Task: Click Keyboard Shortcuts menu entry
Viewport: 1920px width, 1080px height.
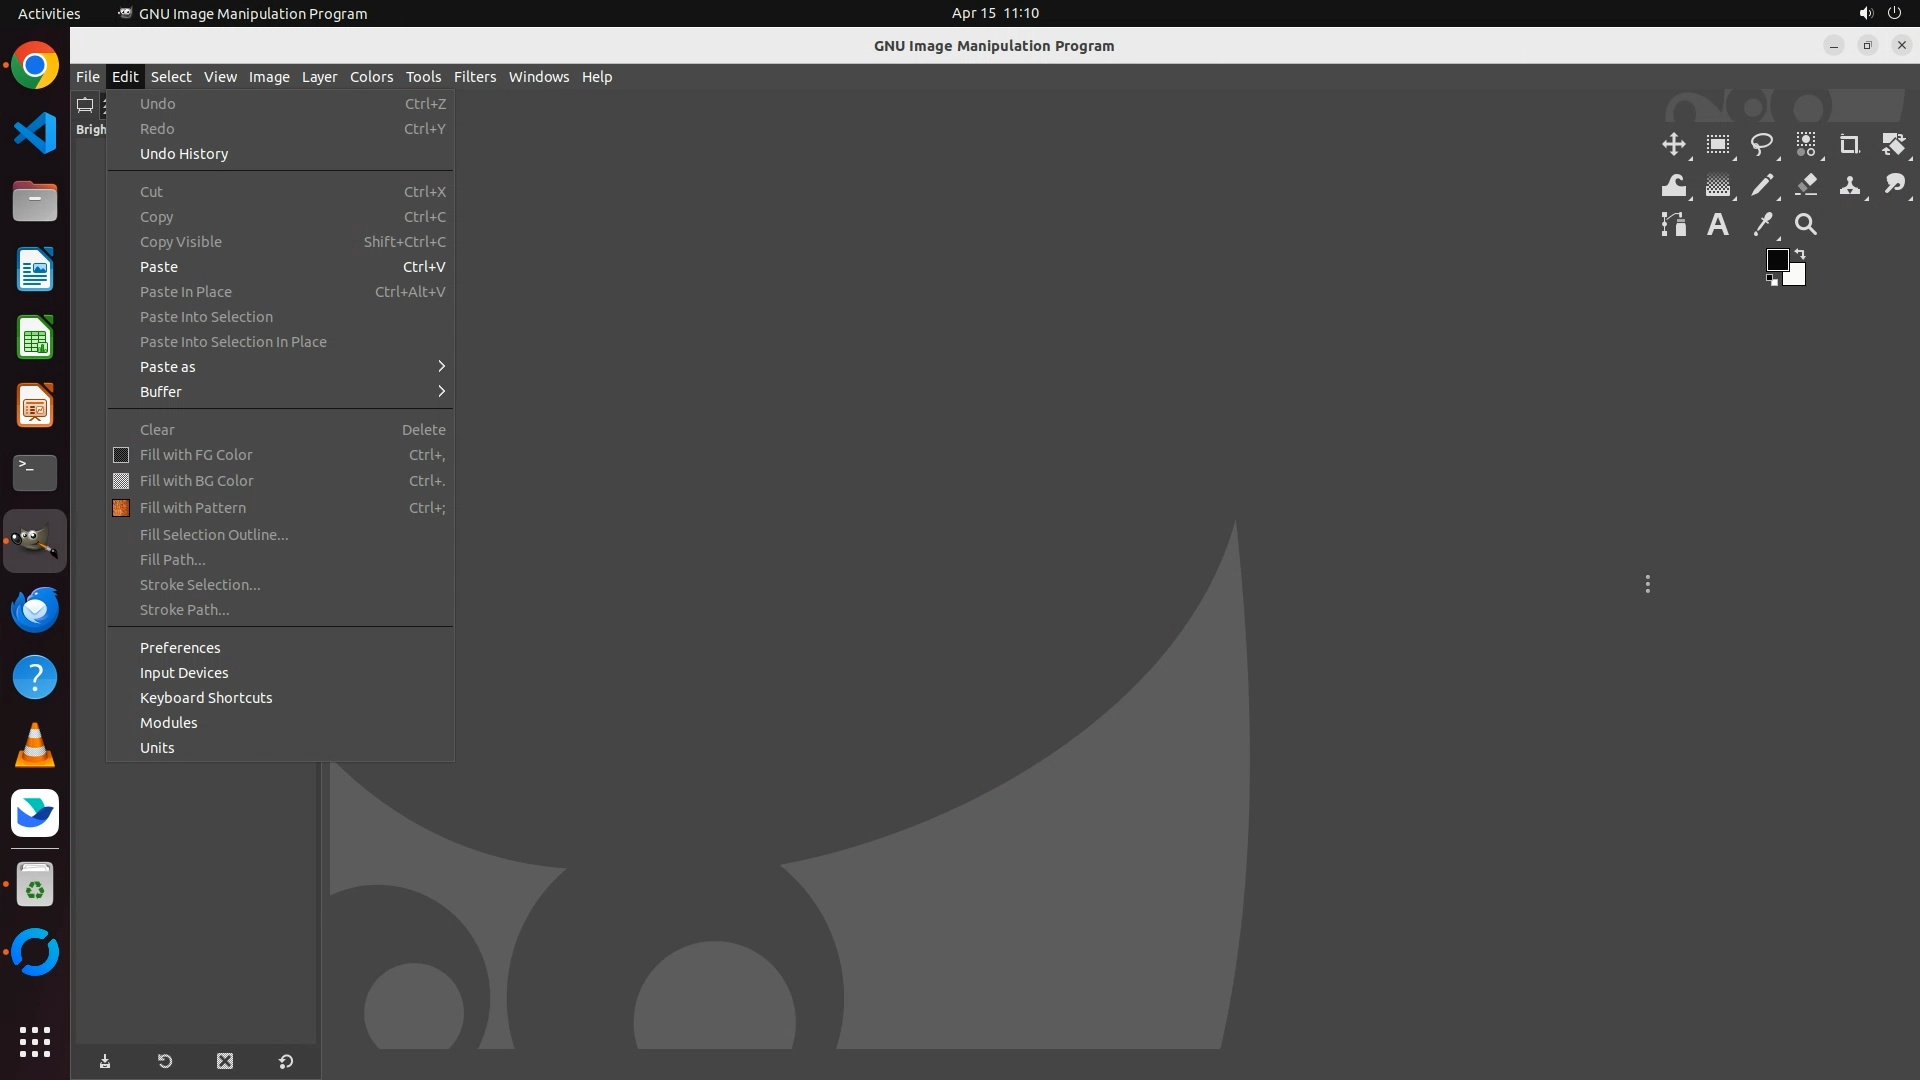Action: pos(206,698)
